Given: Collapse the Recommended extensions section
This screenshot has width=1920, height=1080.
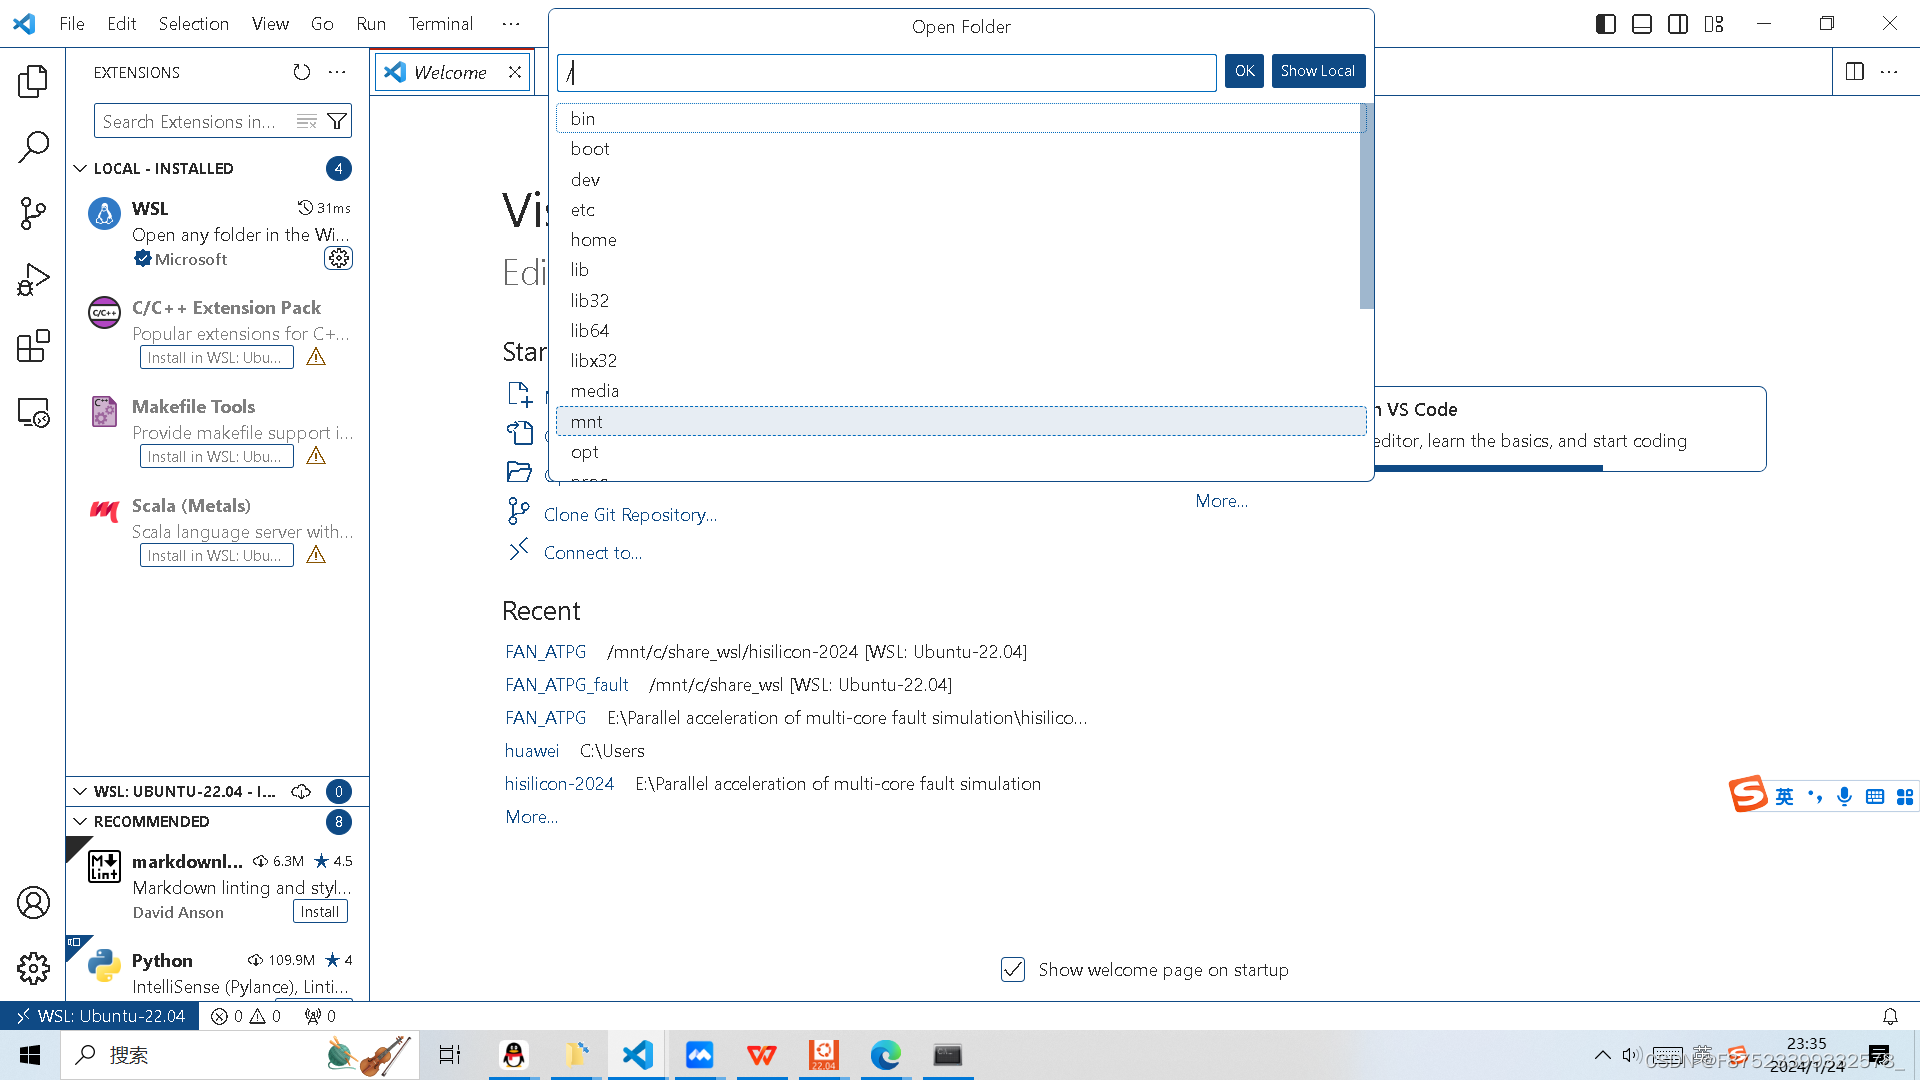Looking at the screenshot, I should pos(80,821).
